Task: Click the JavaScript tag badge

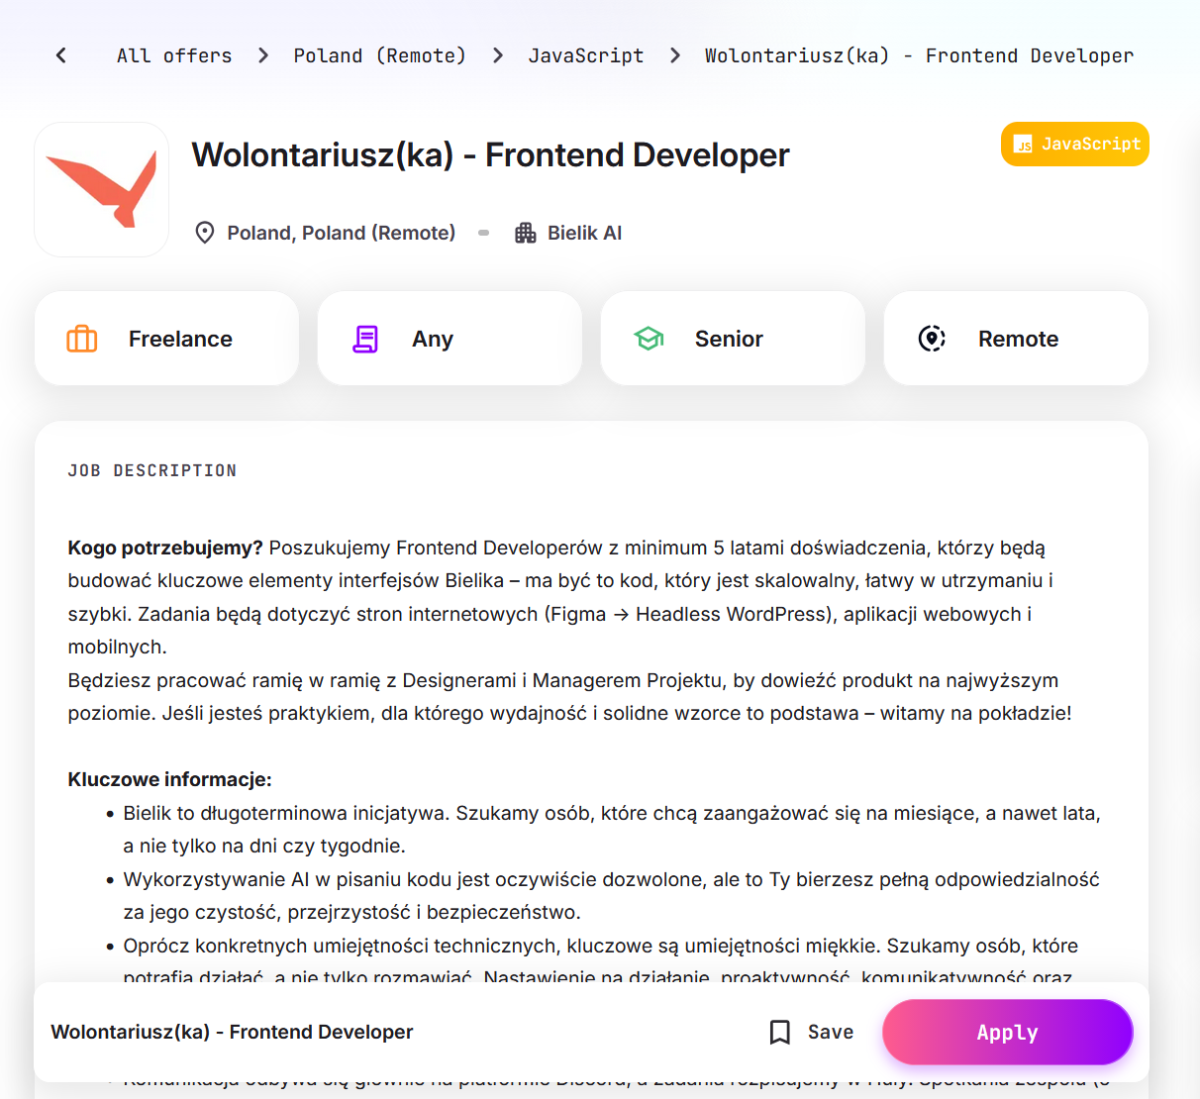Action: pyautogui.click(x=1075, y=144)
